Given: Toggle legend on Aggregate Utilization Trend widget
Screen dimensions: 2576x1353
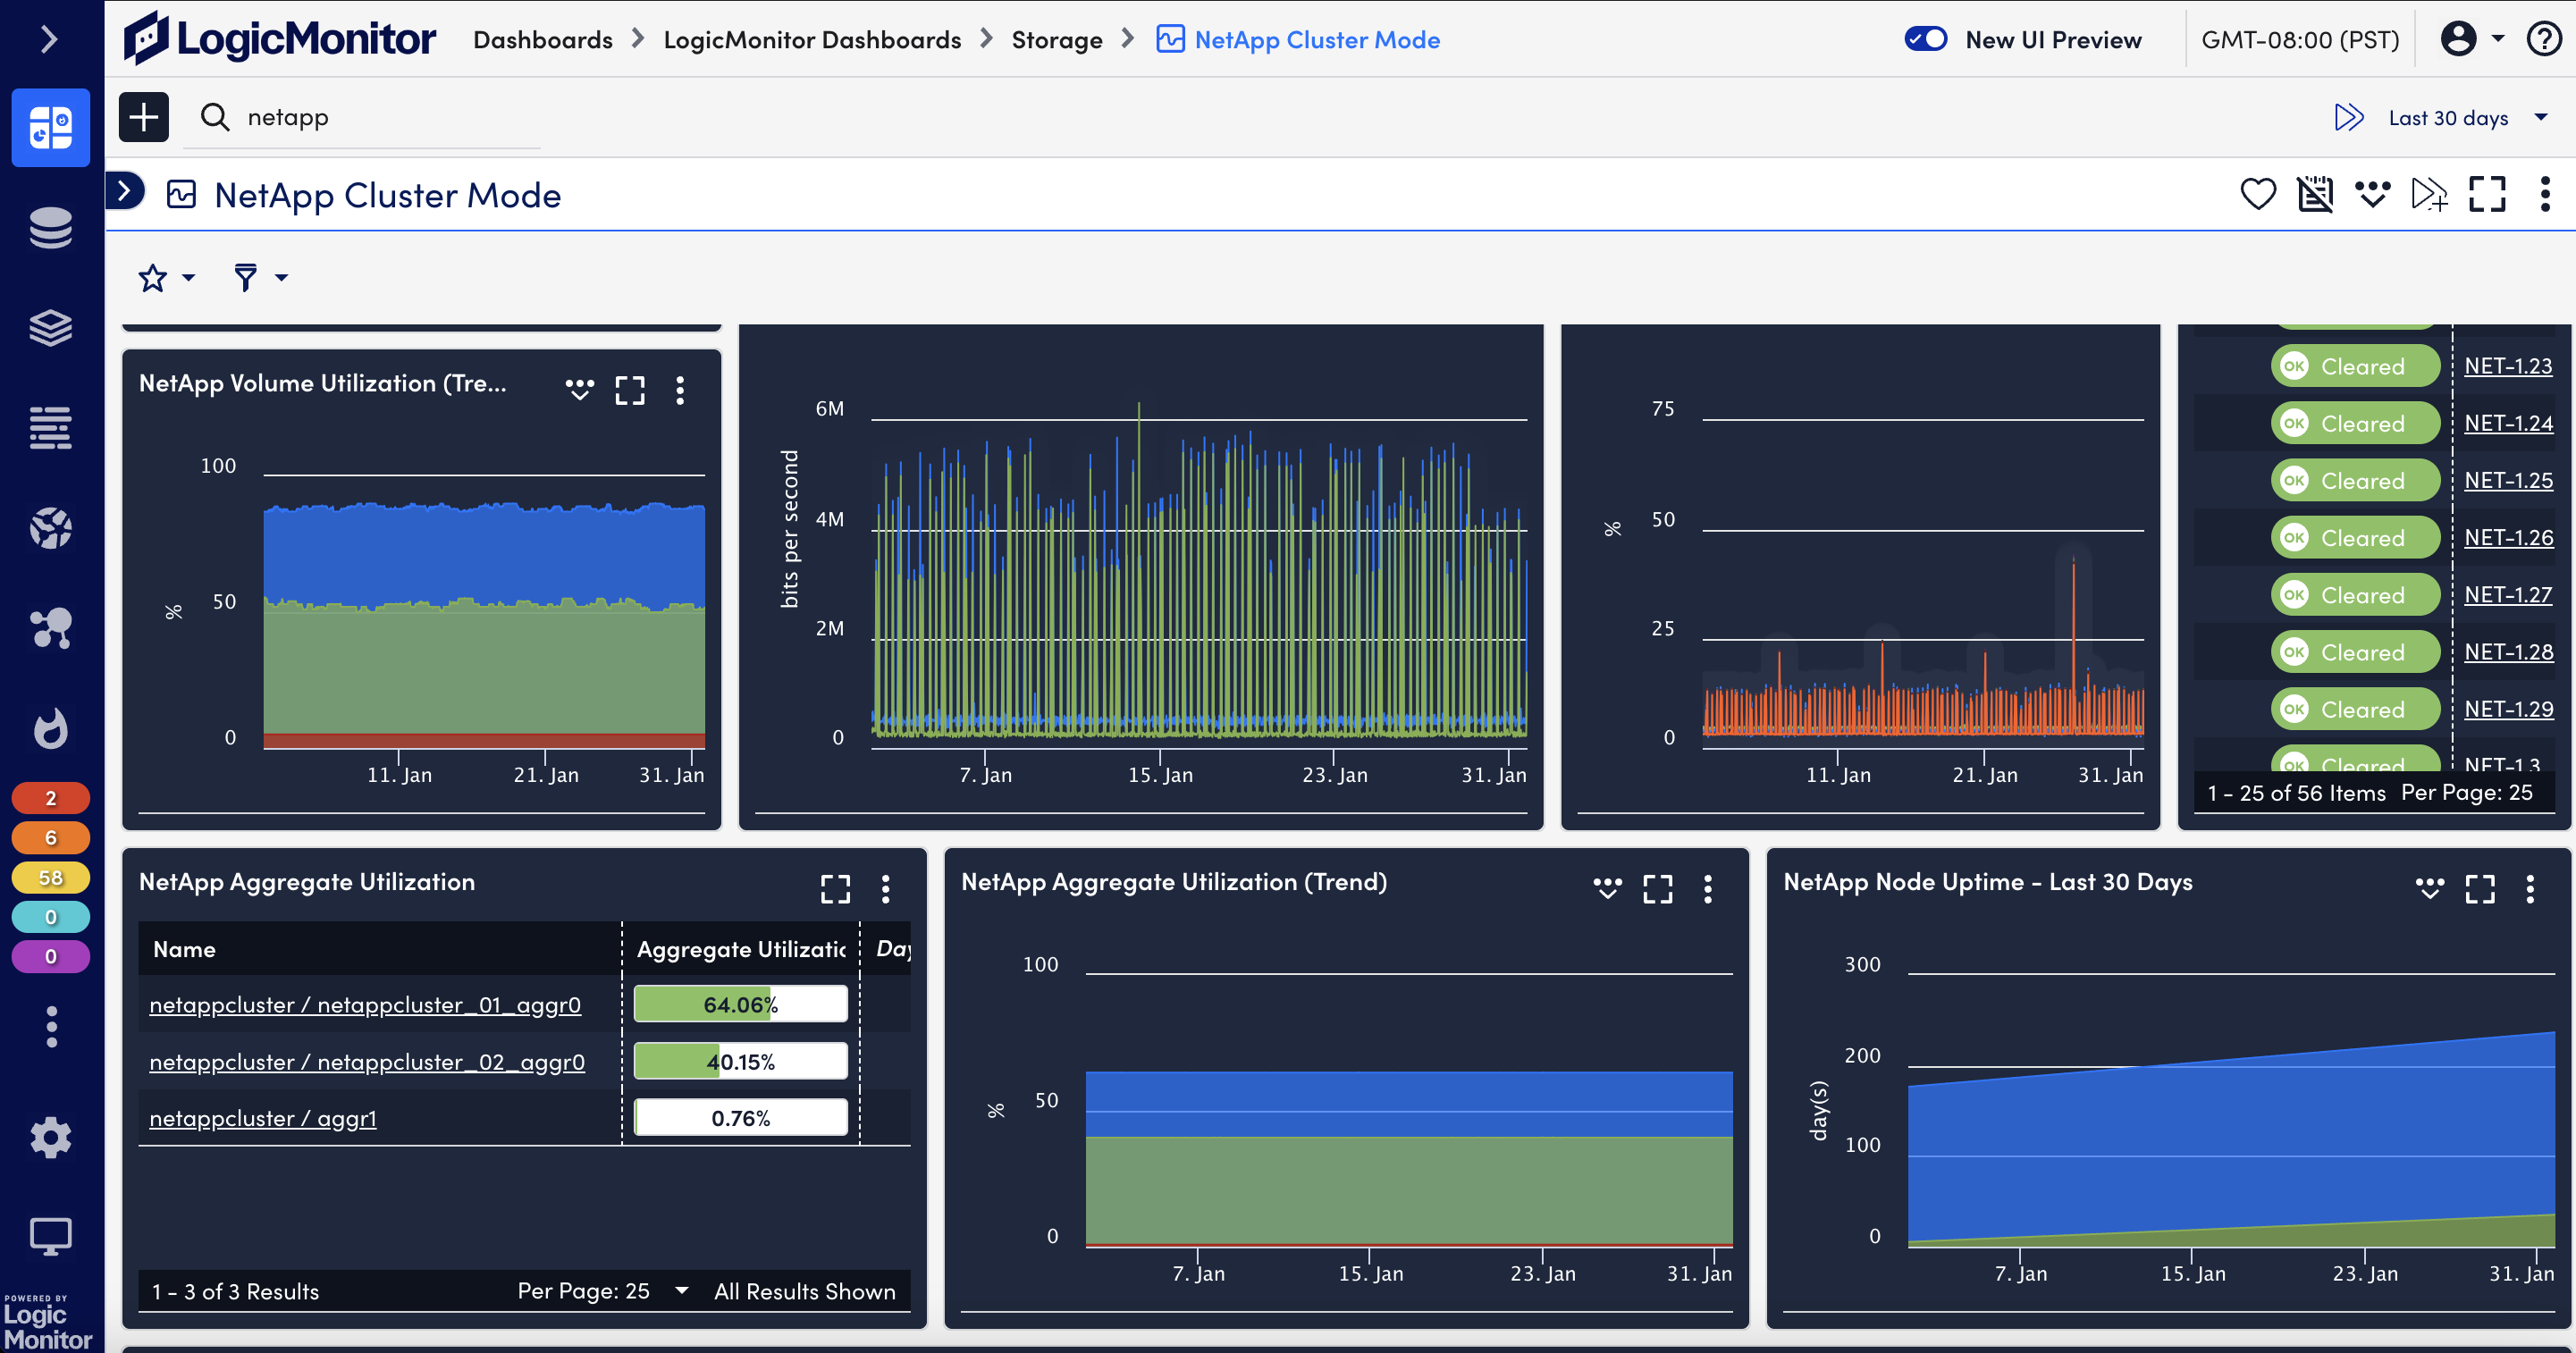Looking at the screenshot, I should [x=1606, y=888].
